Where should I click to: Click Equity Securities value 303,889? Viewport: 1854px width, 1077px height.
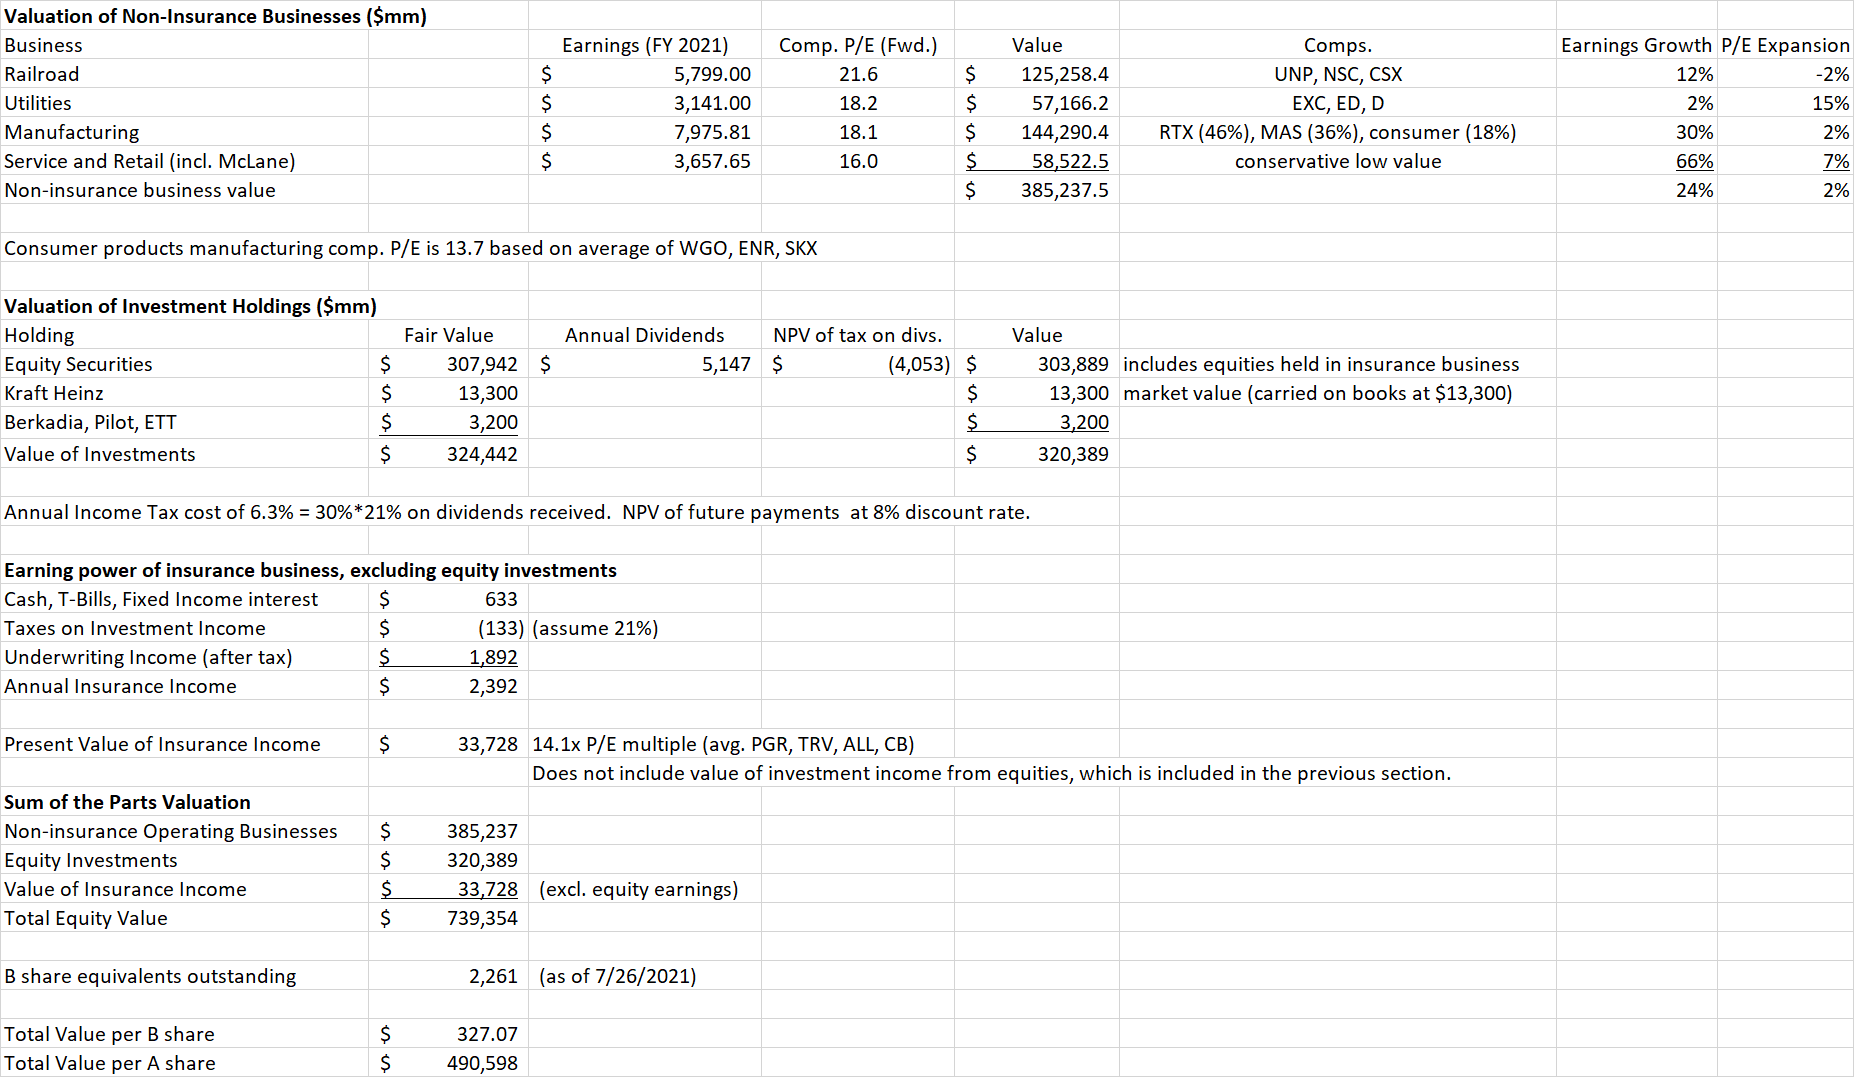(1073, 364)
